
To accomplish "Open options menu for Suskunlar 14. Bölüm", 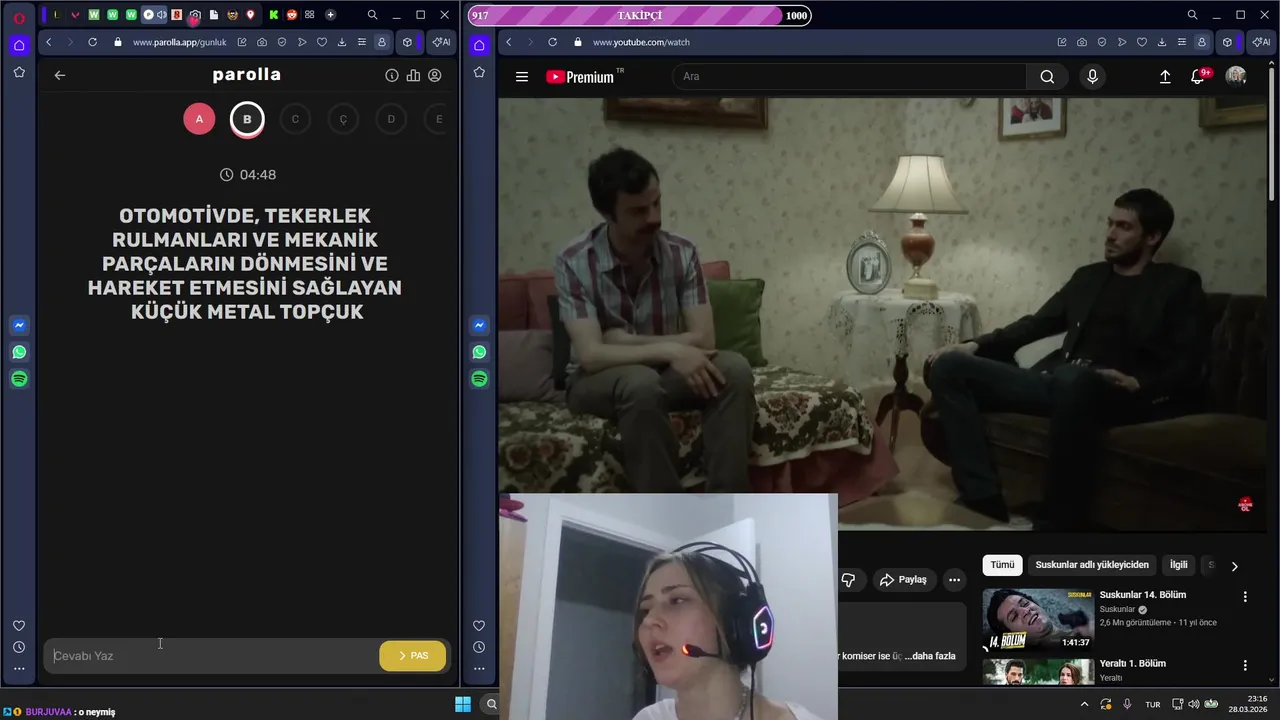I will point(1245,597).
